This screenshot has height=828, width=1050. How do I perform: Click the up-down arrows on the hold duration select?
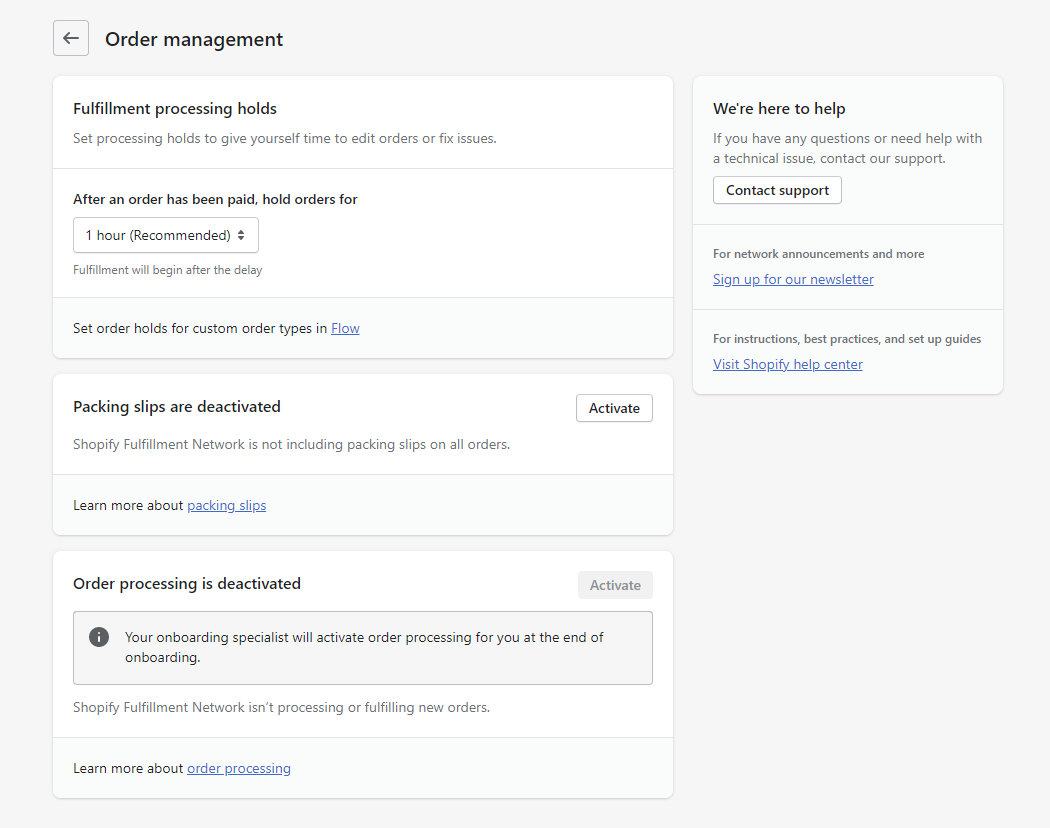[x=241, y=235]
